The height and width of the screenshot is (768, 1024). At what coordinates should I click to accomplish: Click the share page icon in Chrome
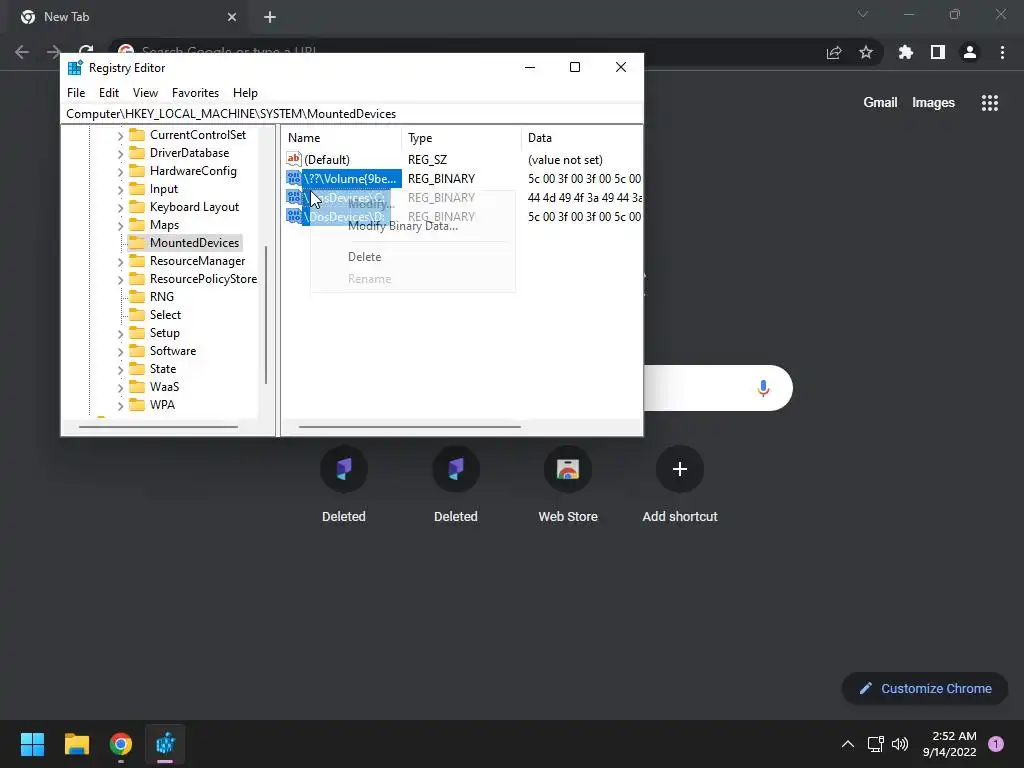click(834, 52)
